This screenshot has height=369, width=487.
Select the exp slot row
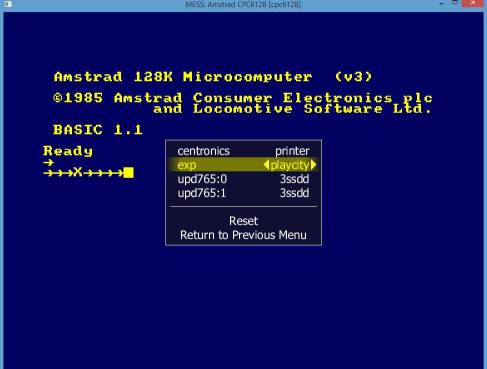243,165
